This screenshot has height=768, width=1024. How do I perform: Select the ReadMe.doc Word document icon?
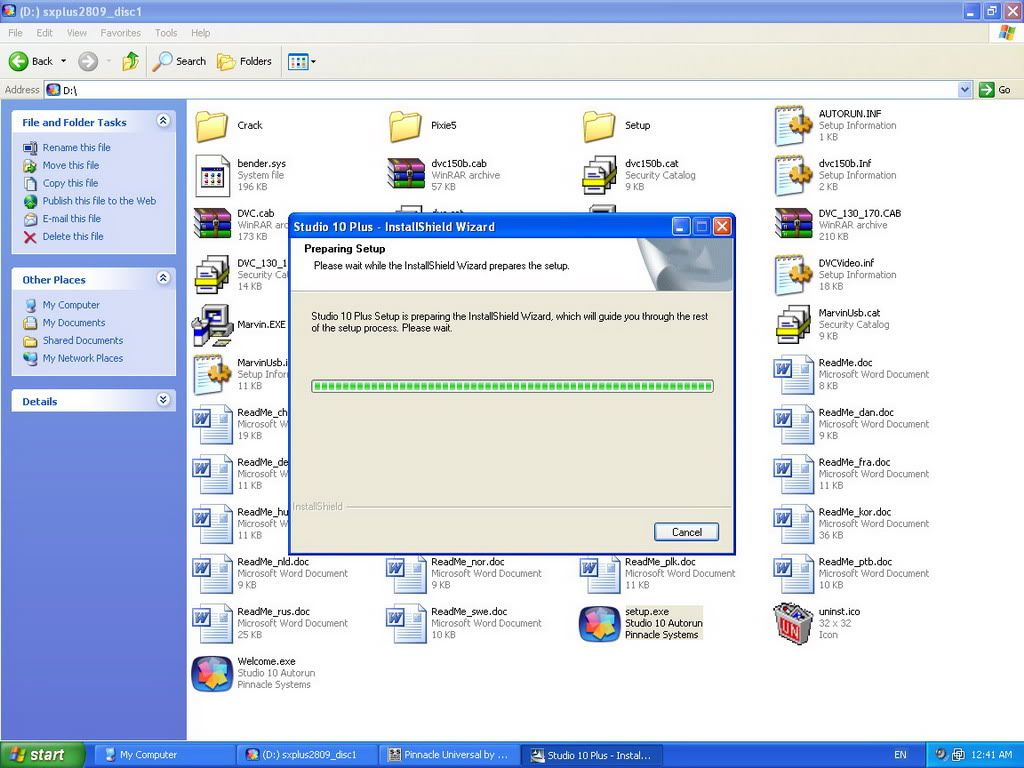tap(793, 374)
